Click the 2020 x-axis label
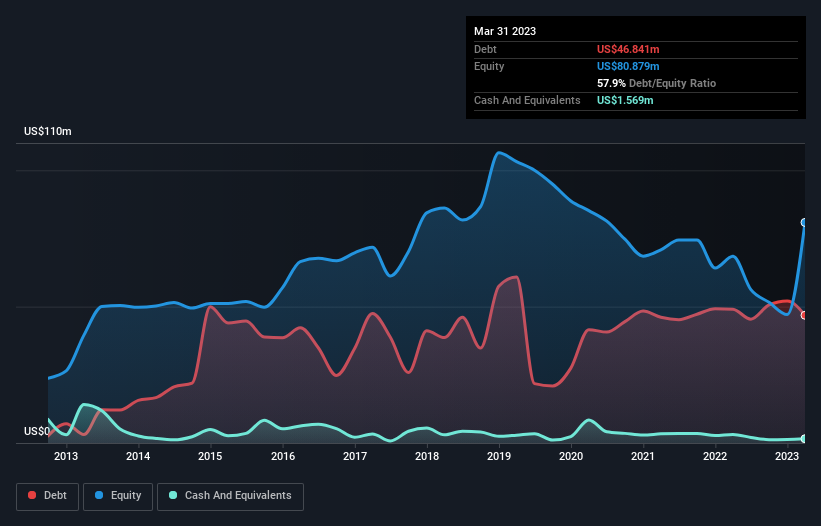 [x=571, y=456]
